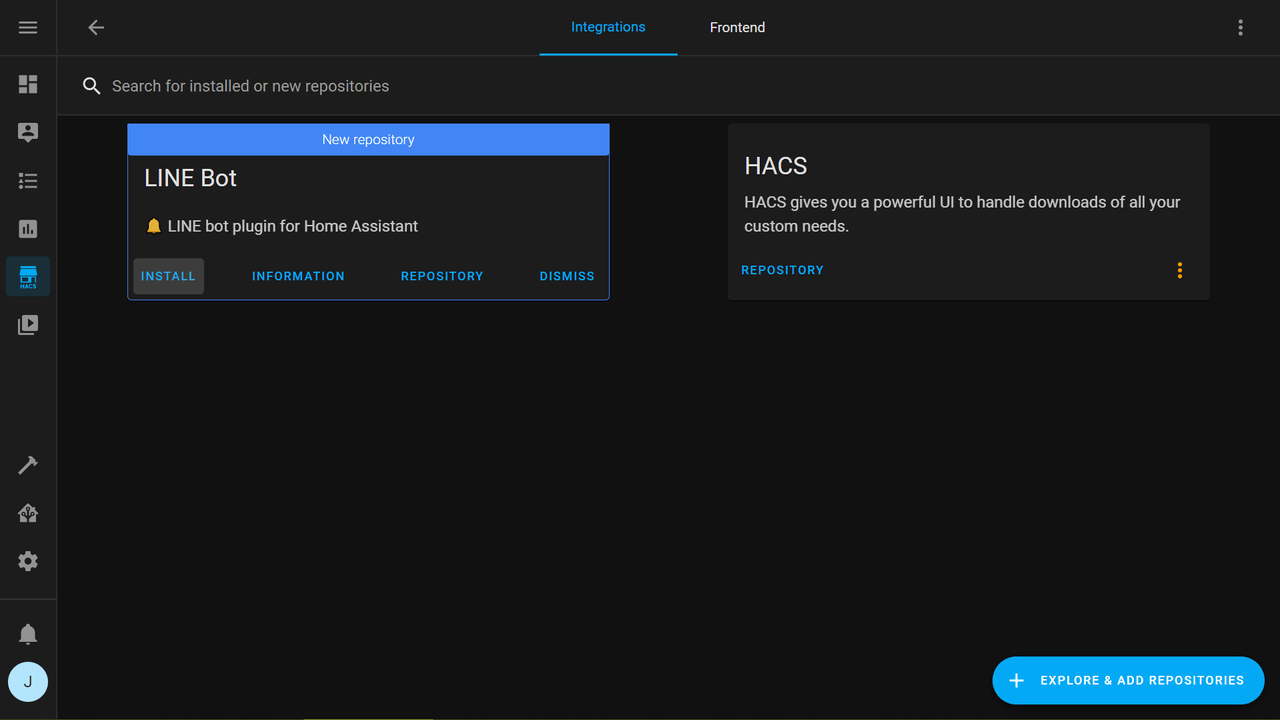Switch to the Frontend tab
Image resolution: width=1280 pixels, height=720 pixels.
point(737,28)
